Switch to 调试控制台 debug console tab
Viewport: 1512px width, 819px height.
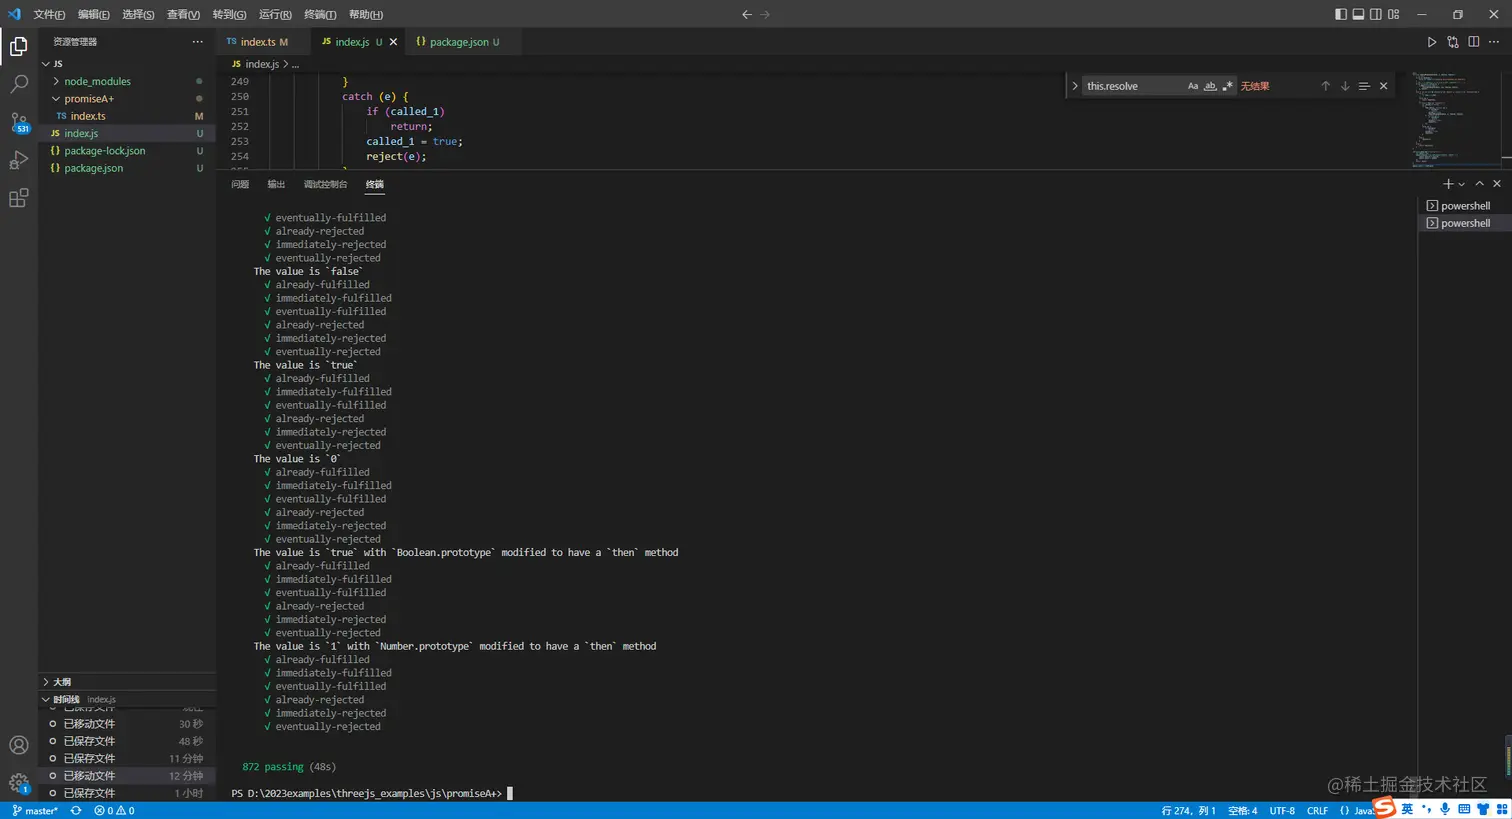click(325, 184)
